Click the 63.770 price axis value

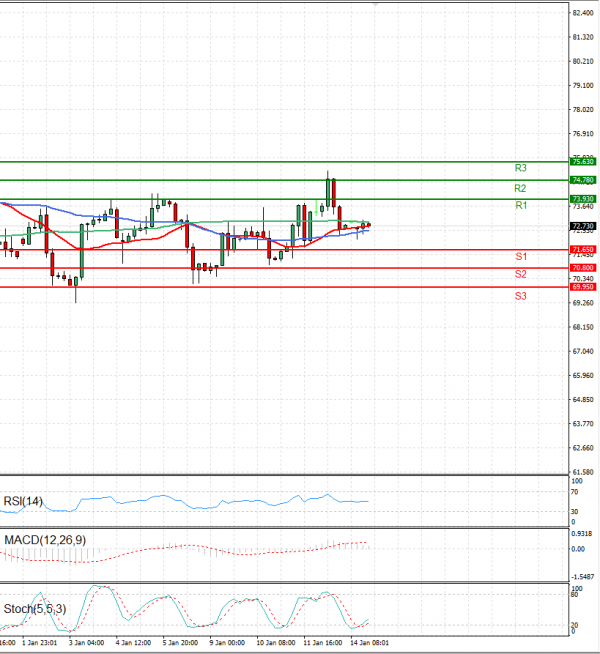click(x=583, y=424)
